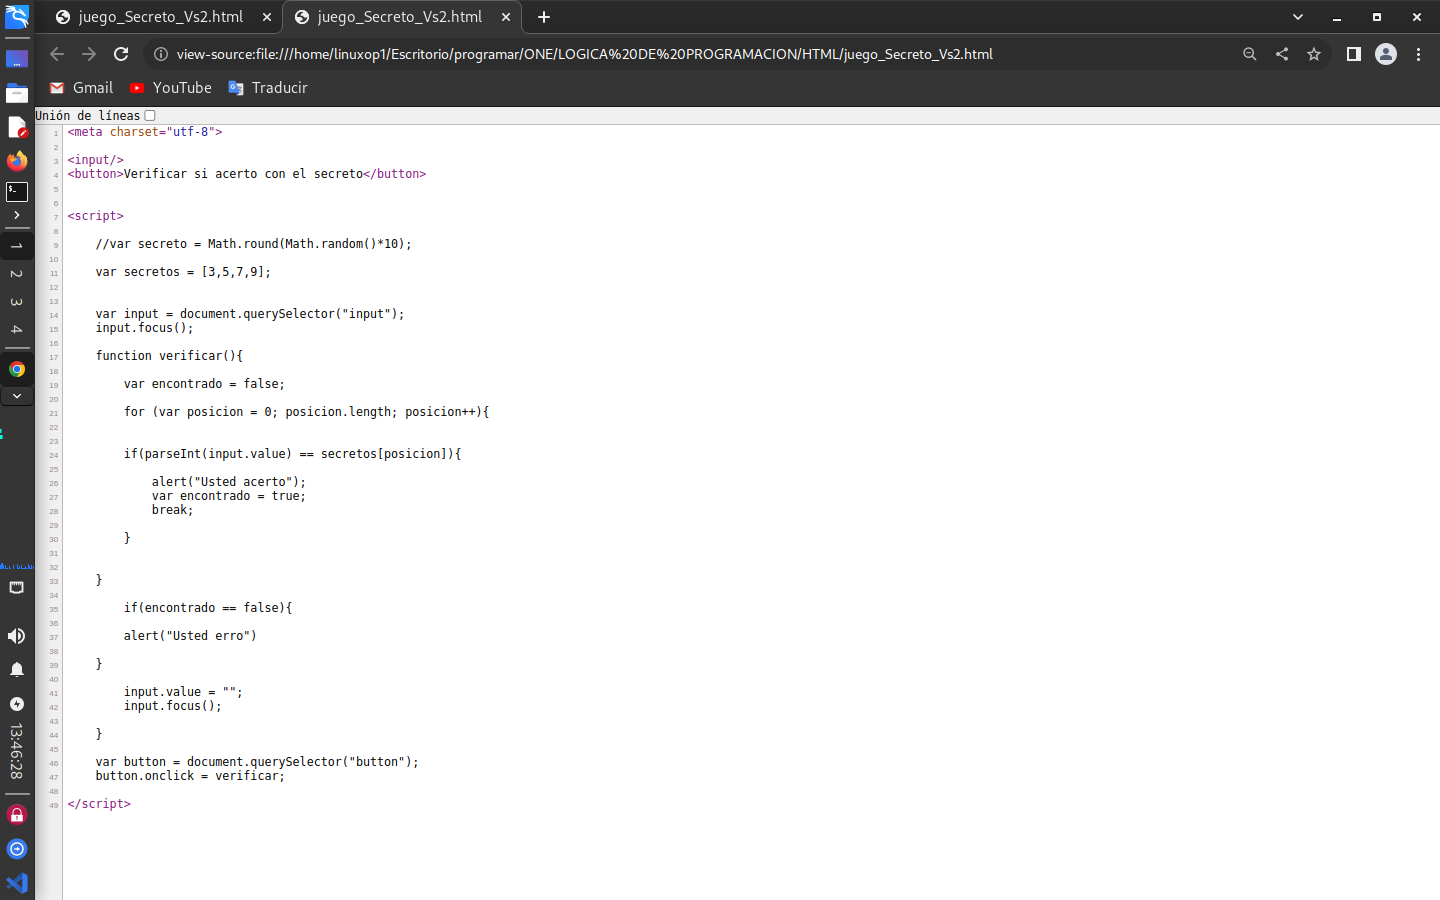Open the YouTube bookmark

pyautogui.click(x=170, y=88)
